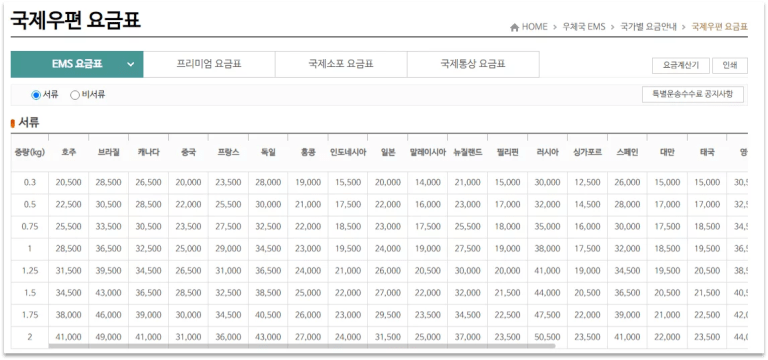Open 특별운송수수료 공지사항 button
Screen dimensions: 768x360
point(693,95)
